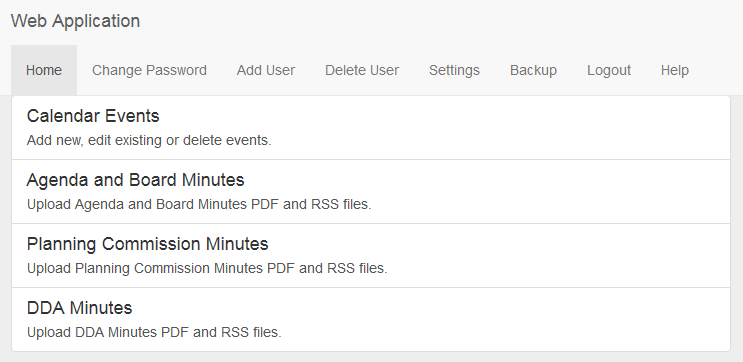743x362 pixels.
Task: Open the Agenda and Board Minutes heading
Action: [x=136, y=180]
